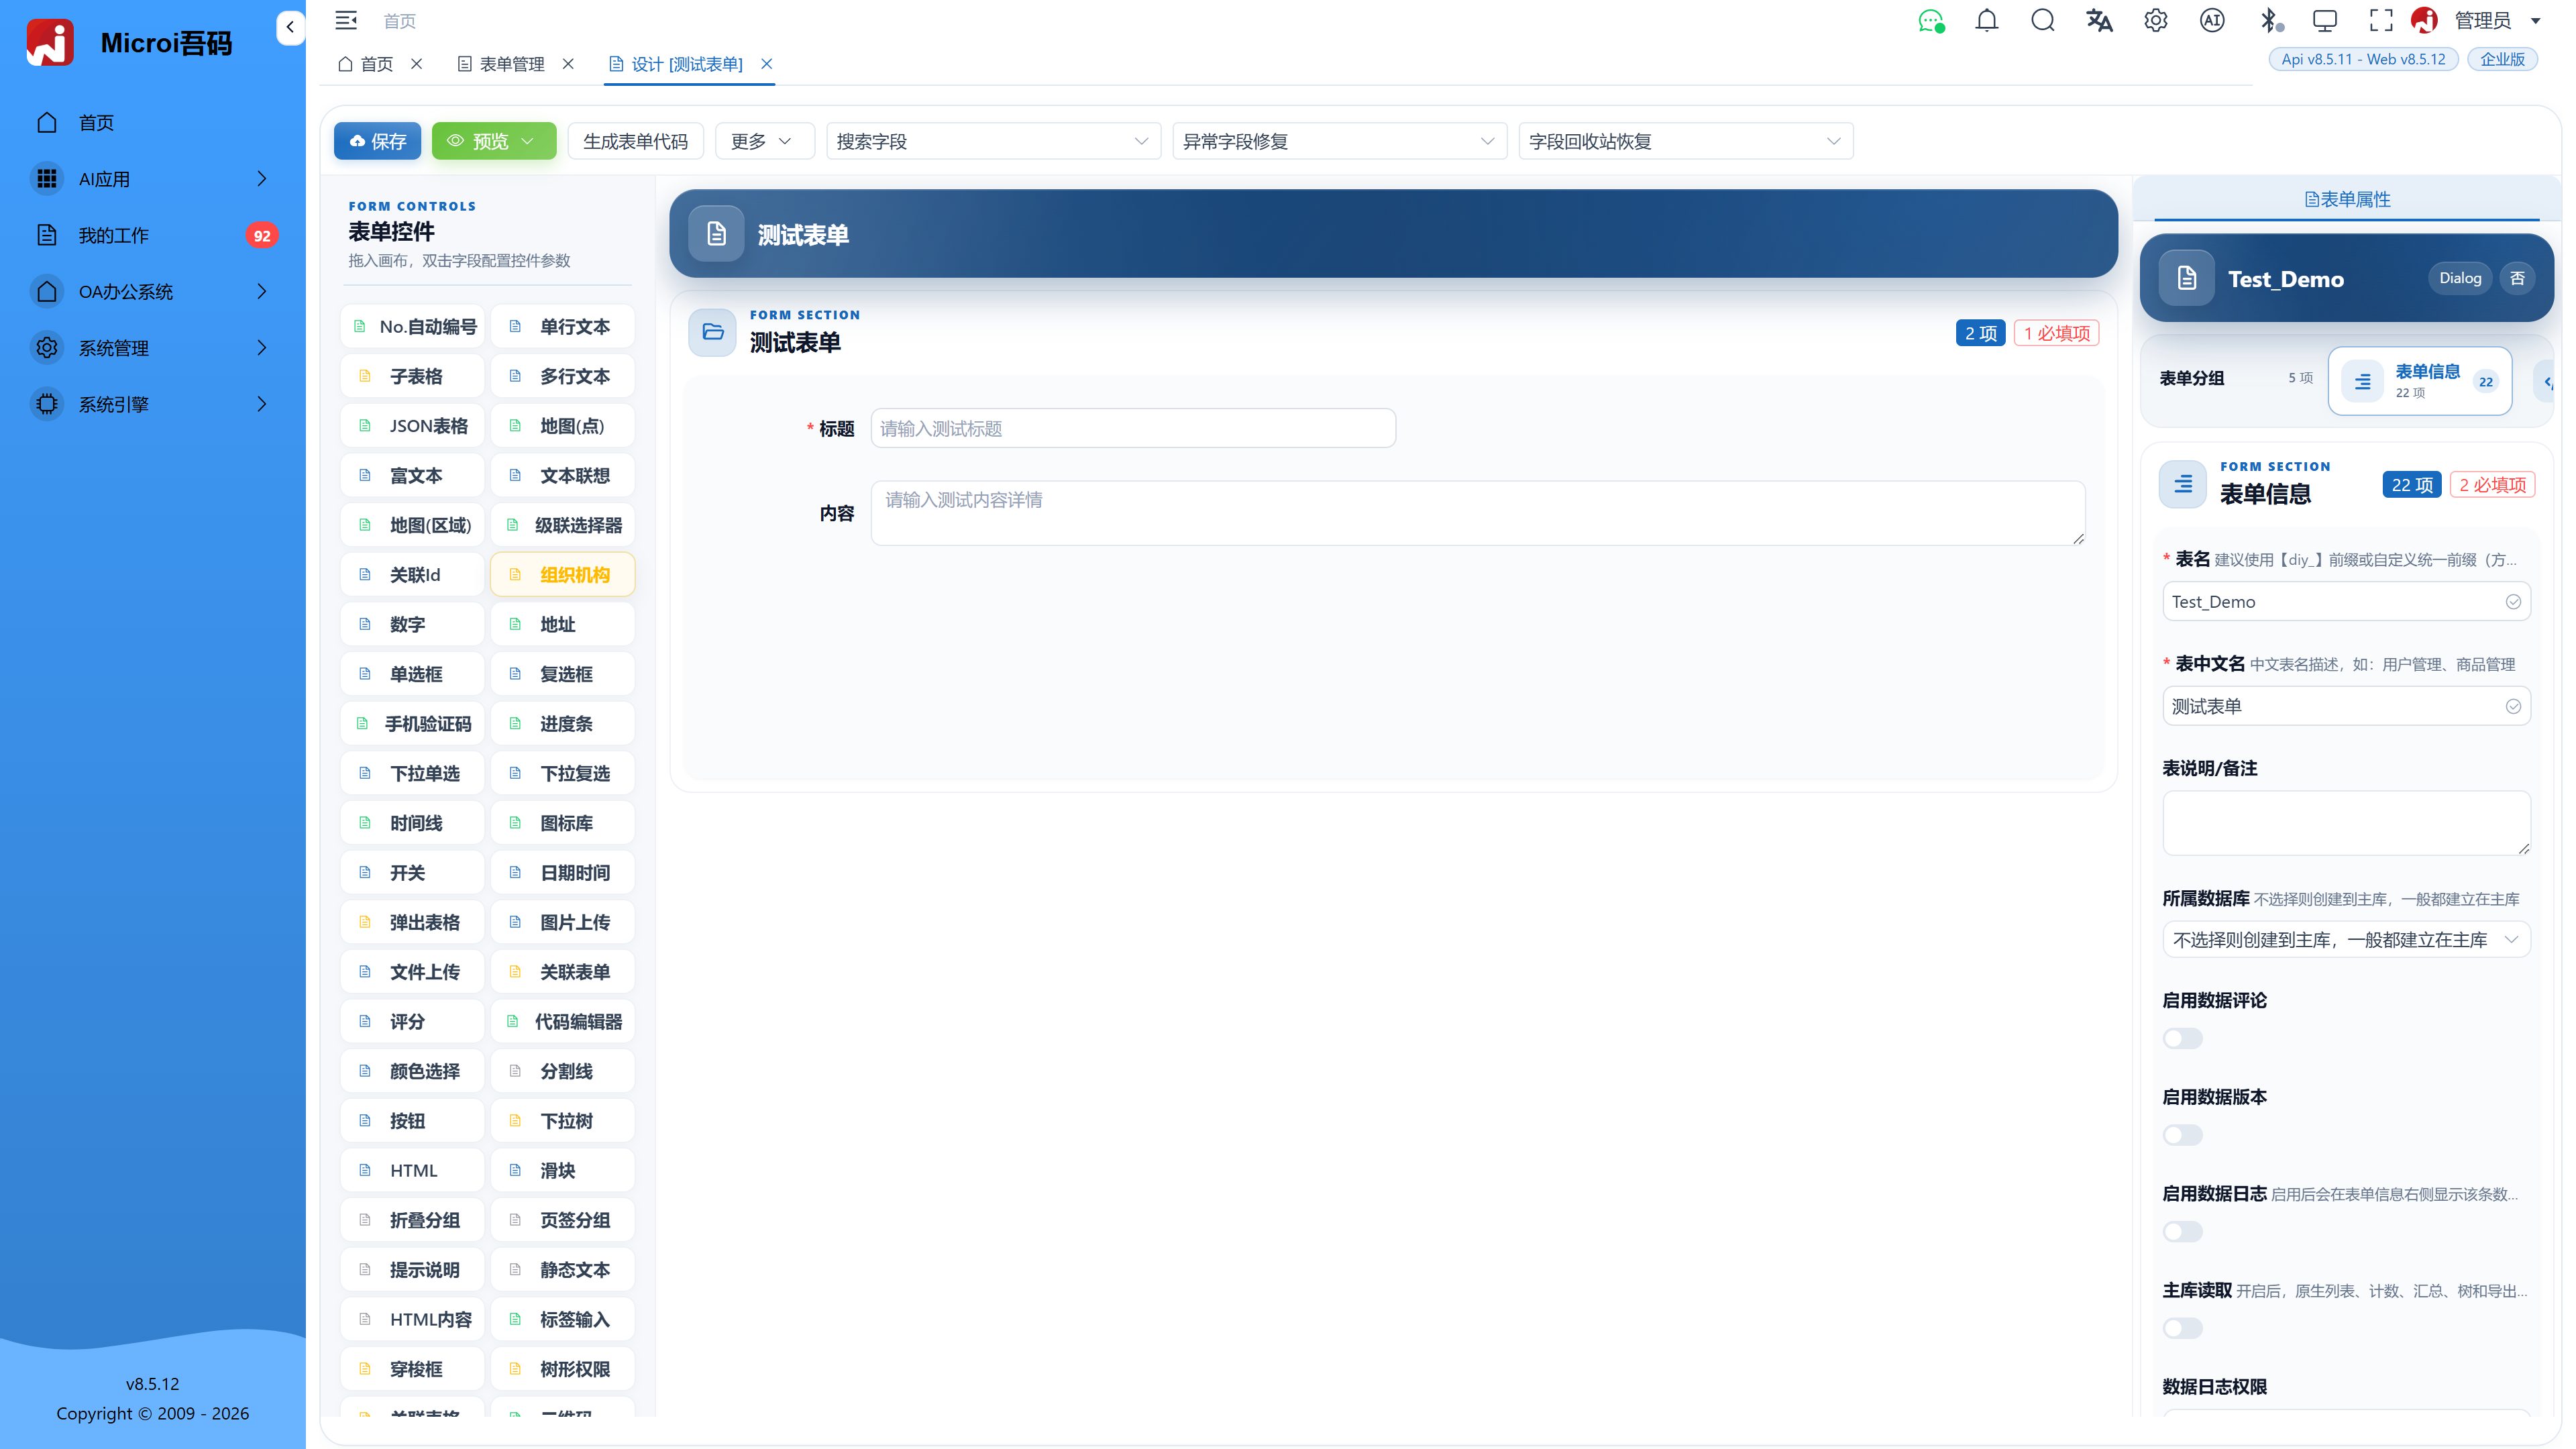This screenshot has width=2576, height=1449.
Task: Click the Bluetooth icon in header
Action: click(x=2270, y=21)
